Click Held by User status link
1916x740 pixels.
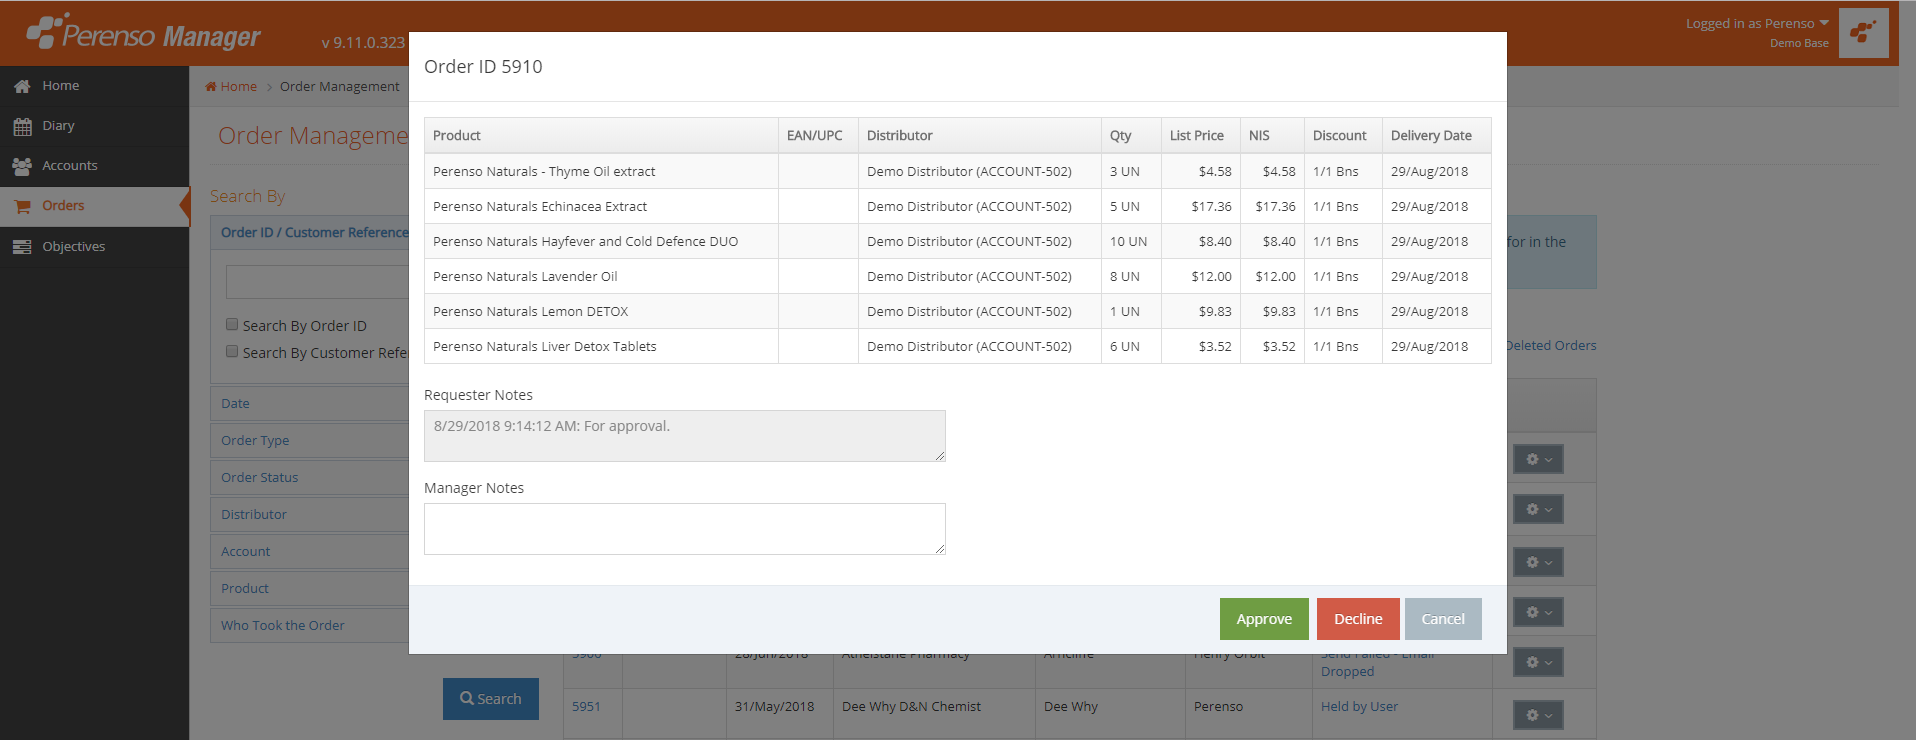(x=1359, y=706)
